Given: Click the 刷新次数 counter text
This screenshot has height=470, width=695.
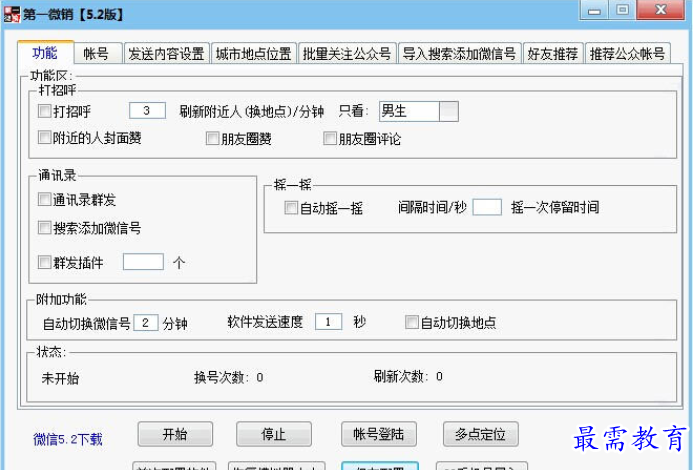Looking at the screenshot, I should (408, 376).
